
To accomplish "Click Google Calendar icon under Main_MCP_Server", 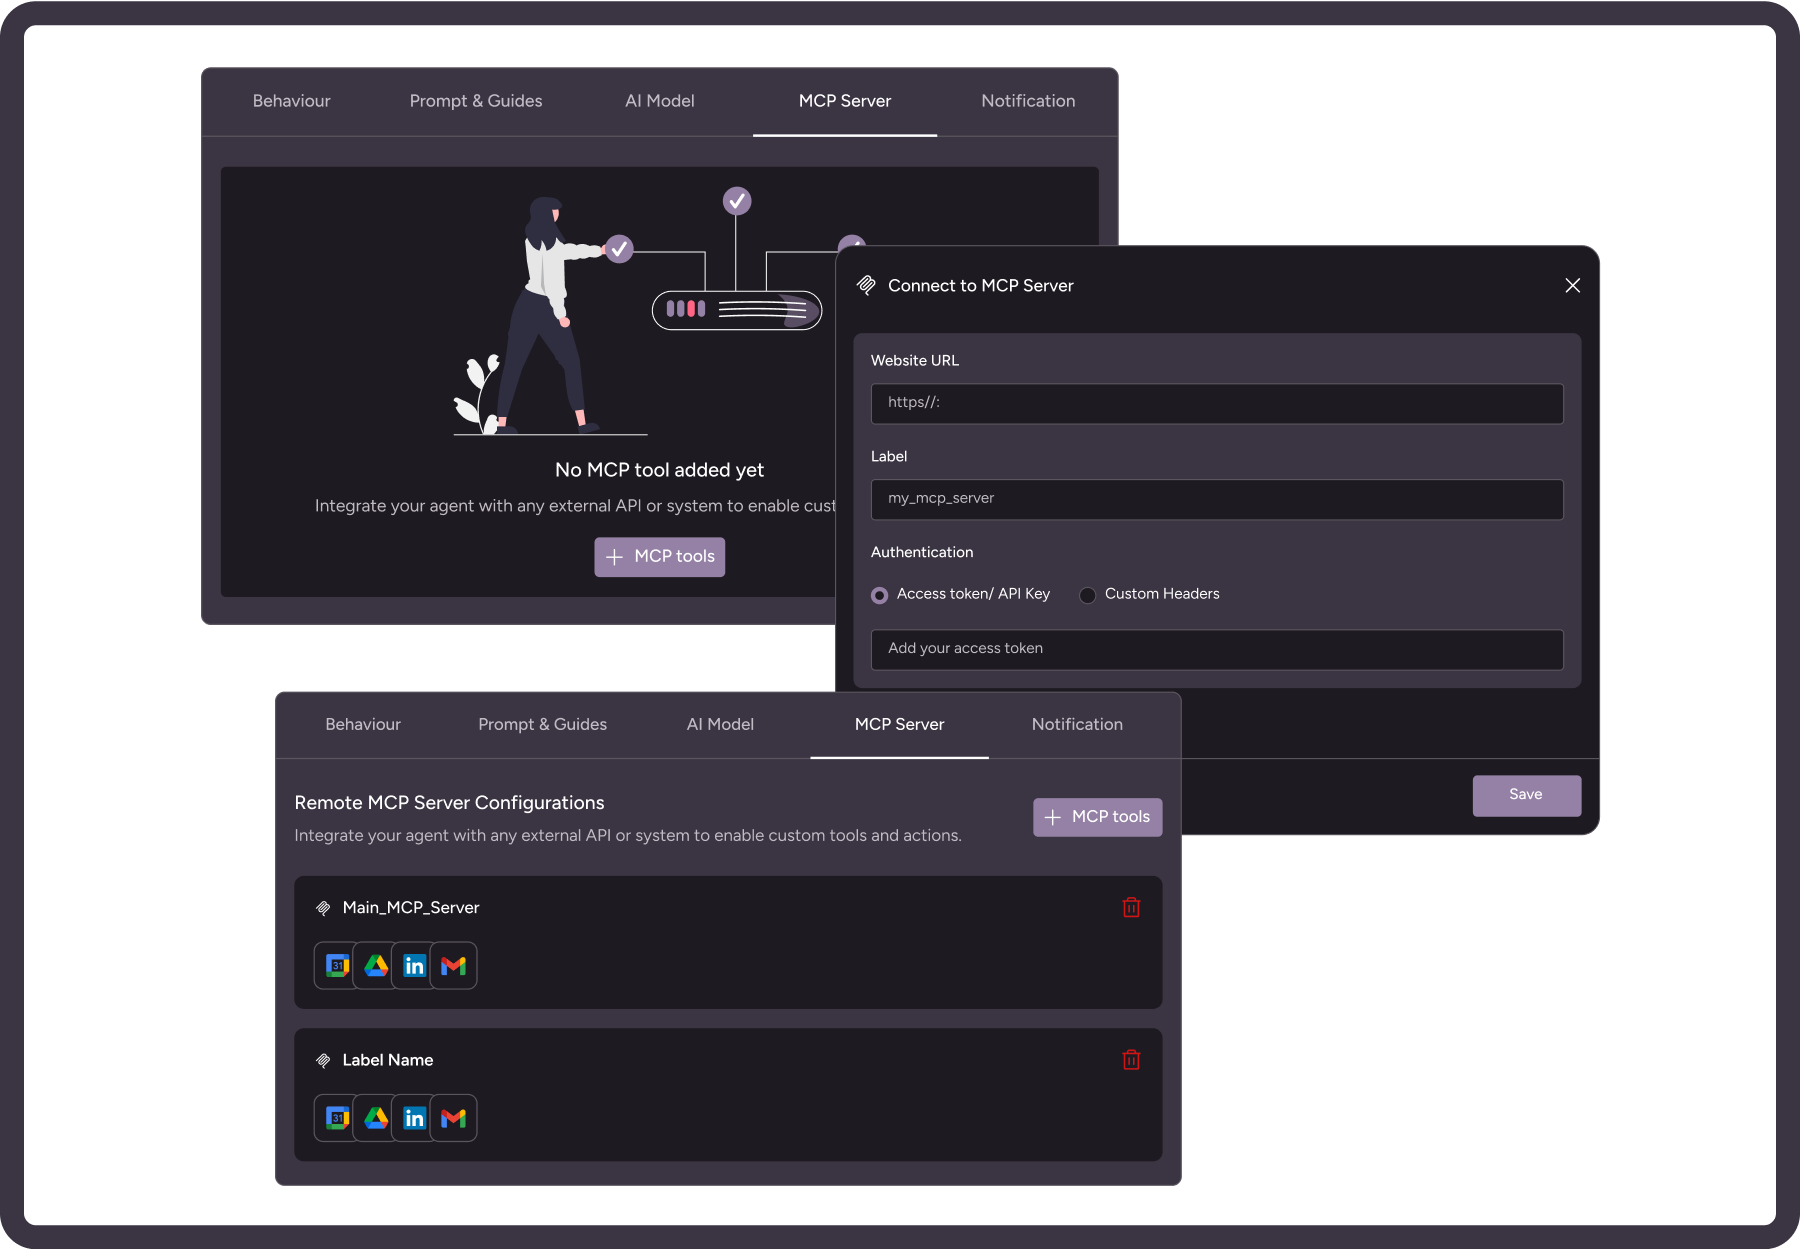I will pos(337,966).
